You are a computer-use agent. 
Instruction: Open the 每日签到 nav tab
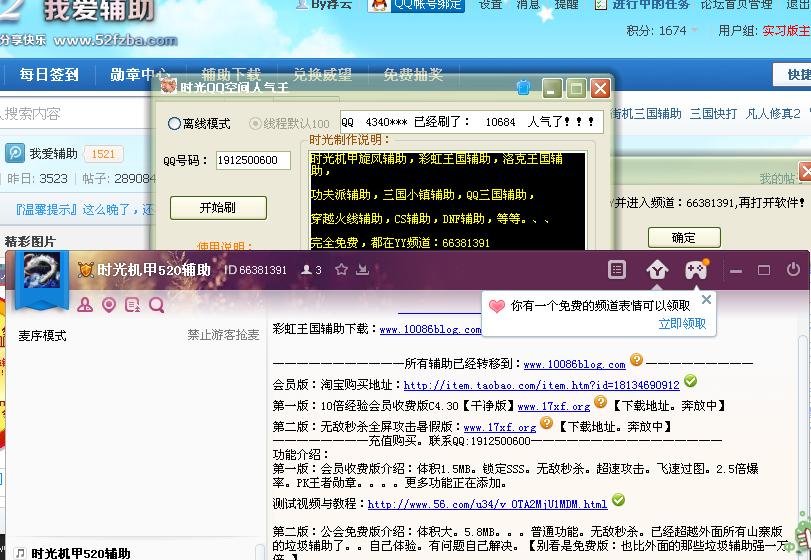(x=49, y=74)
